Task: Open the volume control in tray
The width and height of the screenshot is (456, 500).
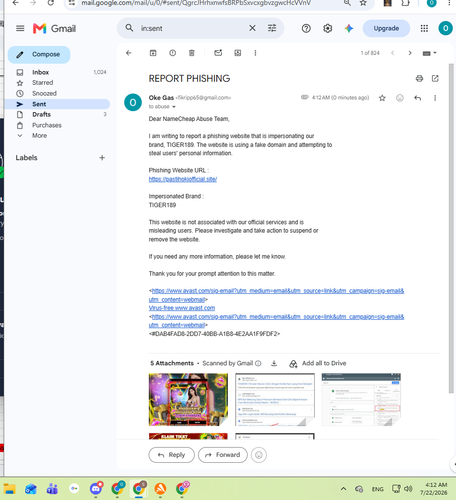Action: (408, 489)
